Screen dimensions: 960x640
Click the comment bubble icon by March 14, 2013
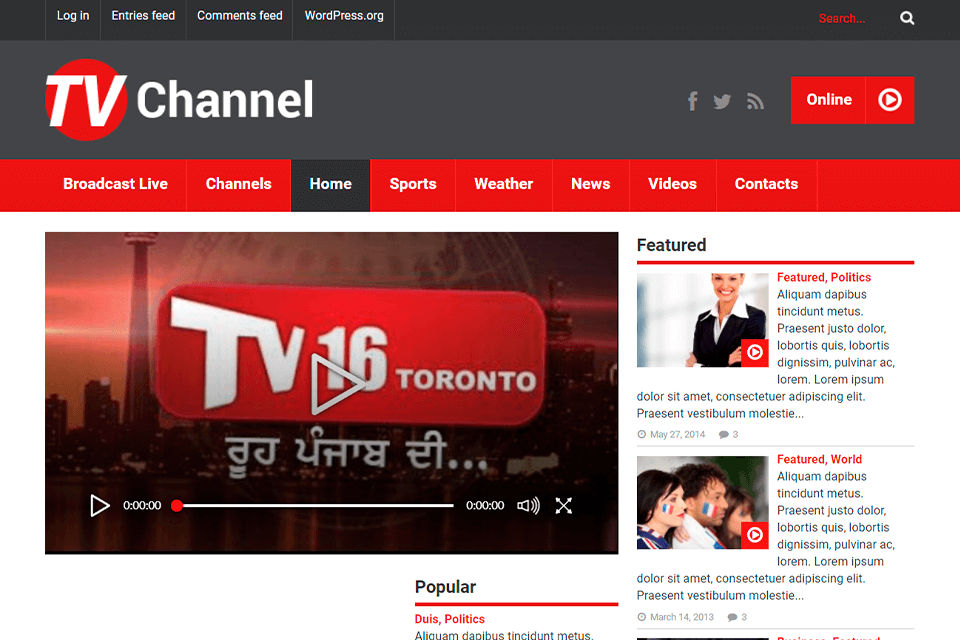tap(732, 617)
